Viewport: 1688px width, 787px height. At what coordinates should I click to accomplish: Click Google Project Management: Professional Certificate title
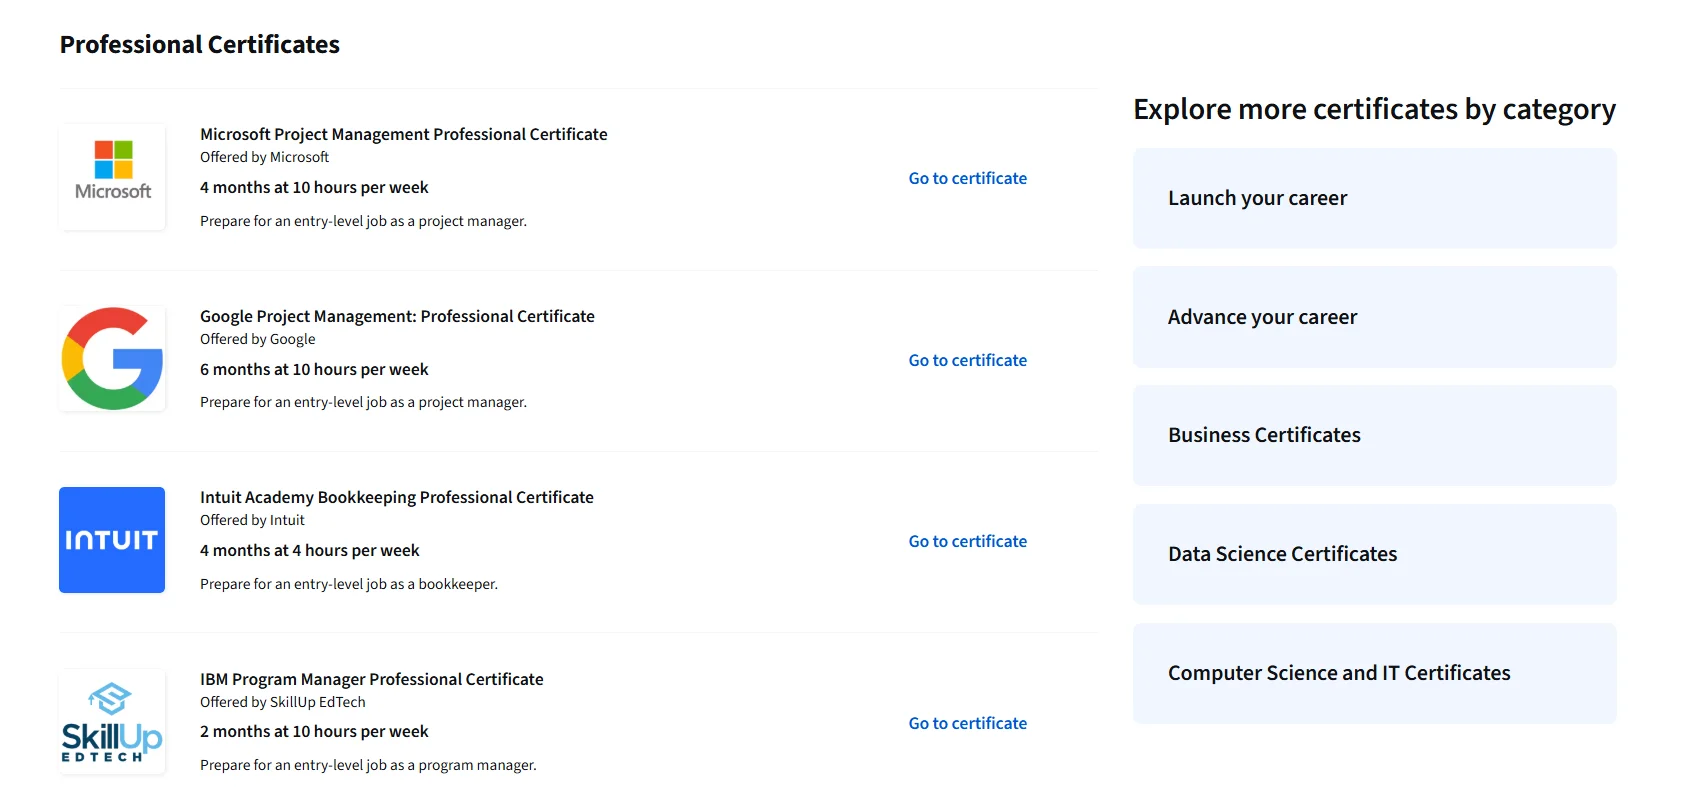397,316
